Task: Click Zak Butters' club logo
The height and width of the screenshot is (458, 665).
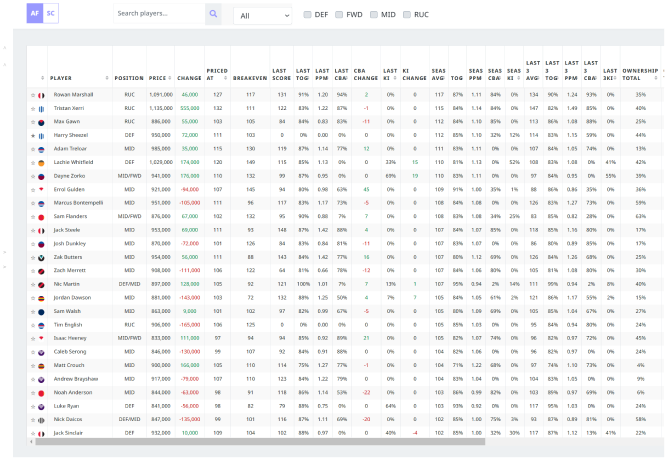Action: pos(41,256)
